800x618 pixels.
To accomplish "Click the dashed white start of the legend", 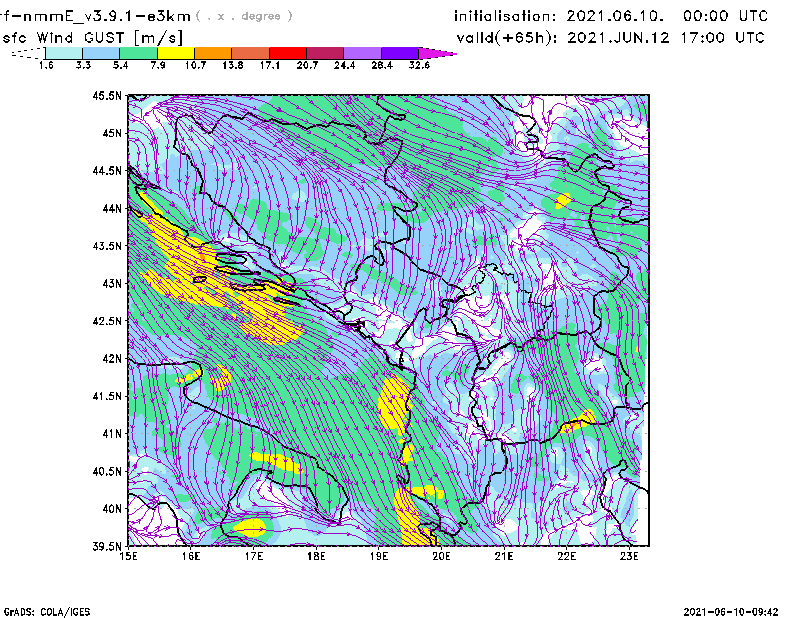I will (29, 53).
